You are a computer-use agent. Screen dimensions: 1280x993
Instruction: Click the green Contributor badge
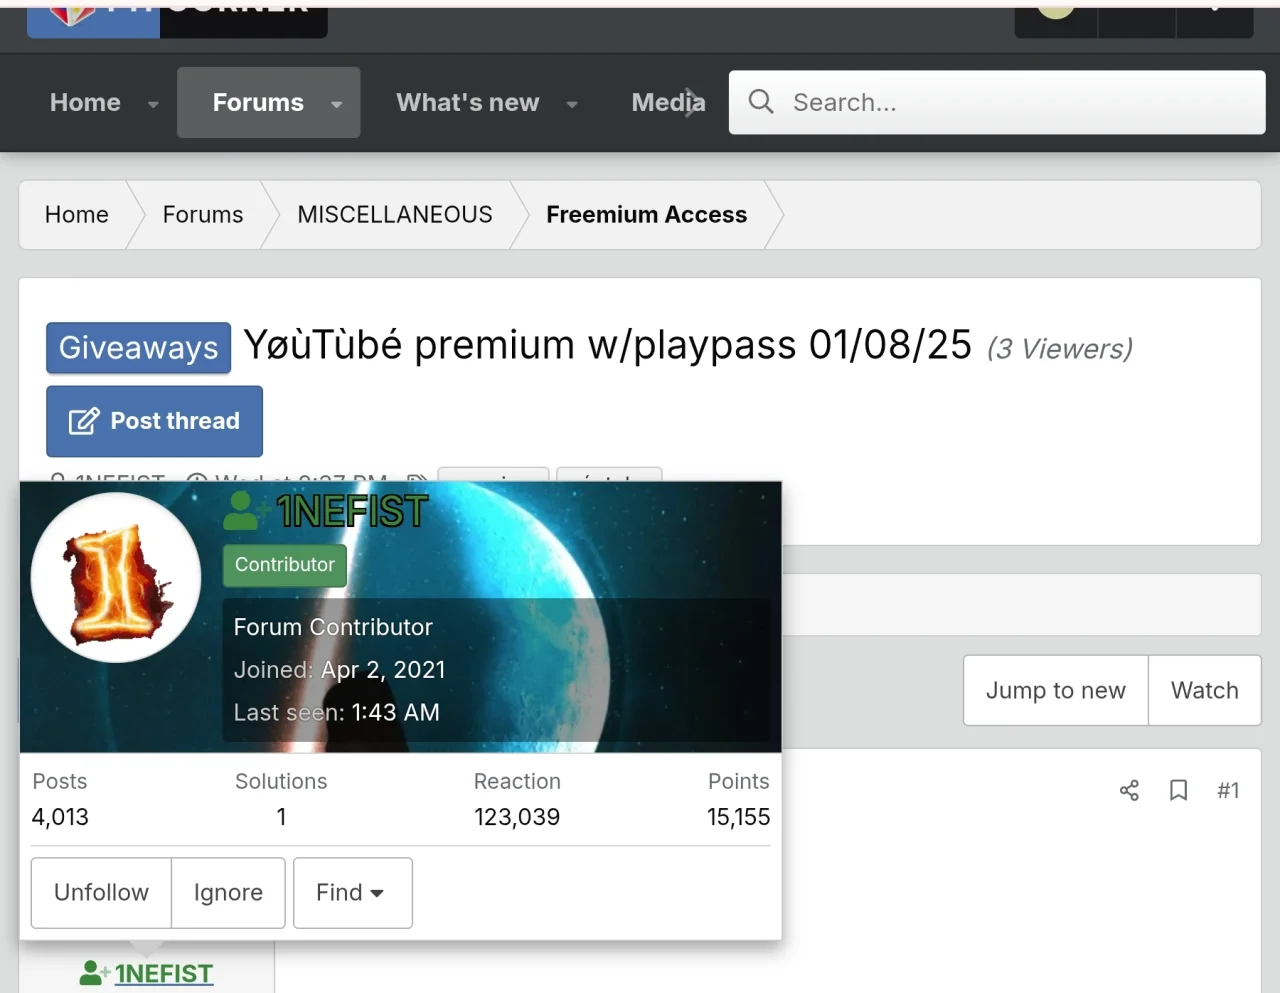pyautogui.click(x=285, y=565)
